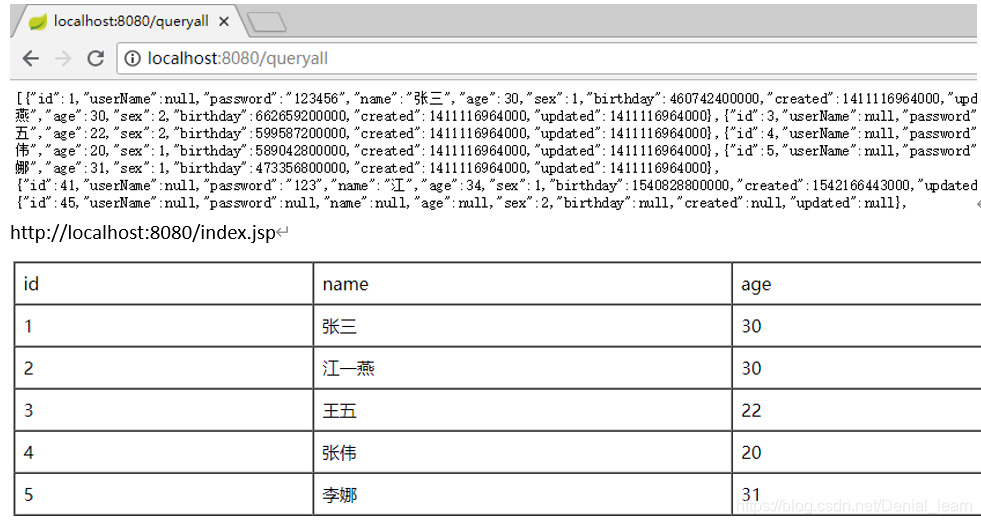The width and height of the screenshot is (981, 524).
Task: Click the browser forward arrow
Action: click(63, 59)
